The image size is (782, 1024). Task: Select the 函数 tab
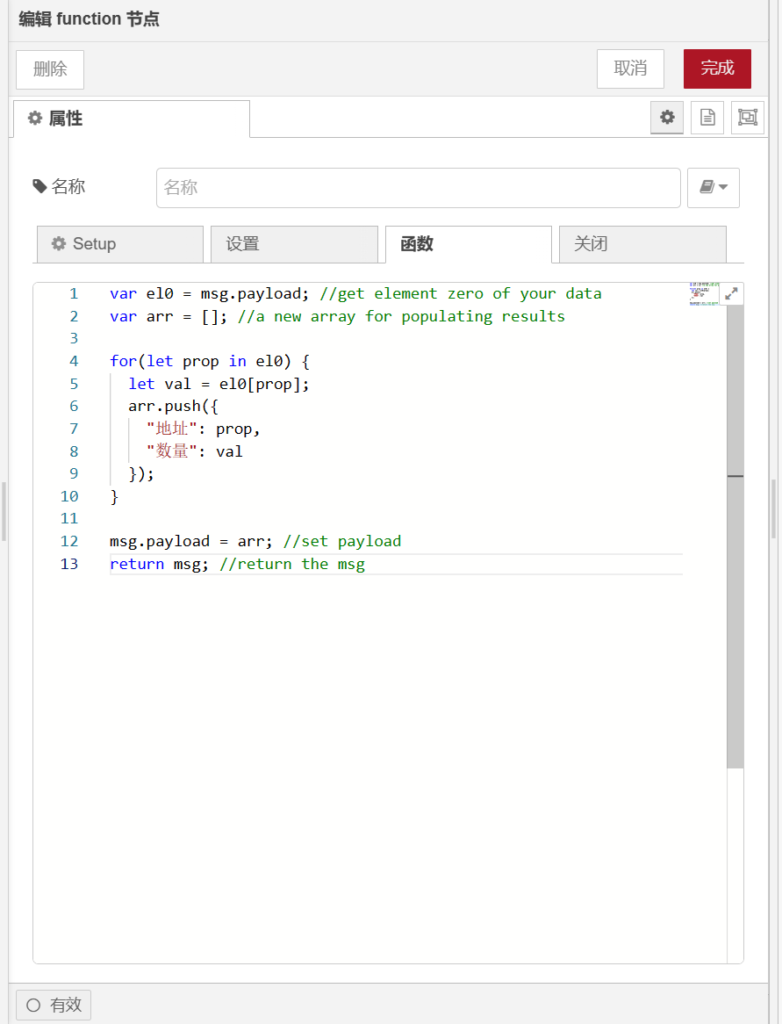click(468, 244)
